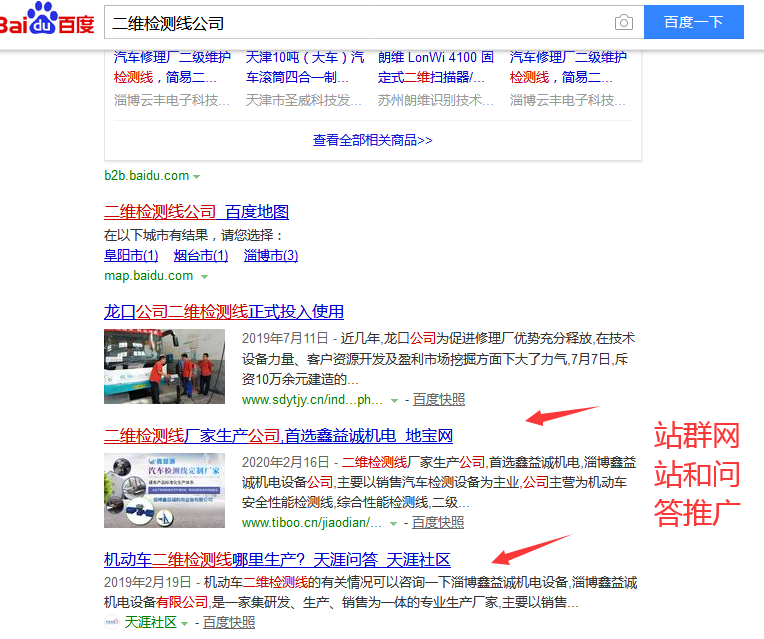The image size is (764, 639).
Task: Open 龙口公司二维检测线正式投入使用 result
Action: 224,311
